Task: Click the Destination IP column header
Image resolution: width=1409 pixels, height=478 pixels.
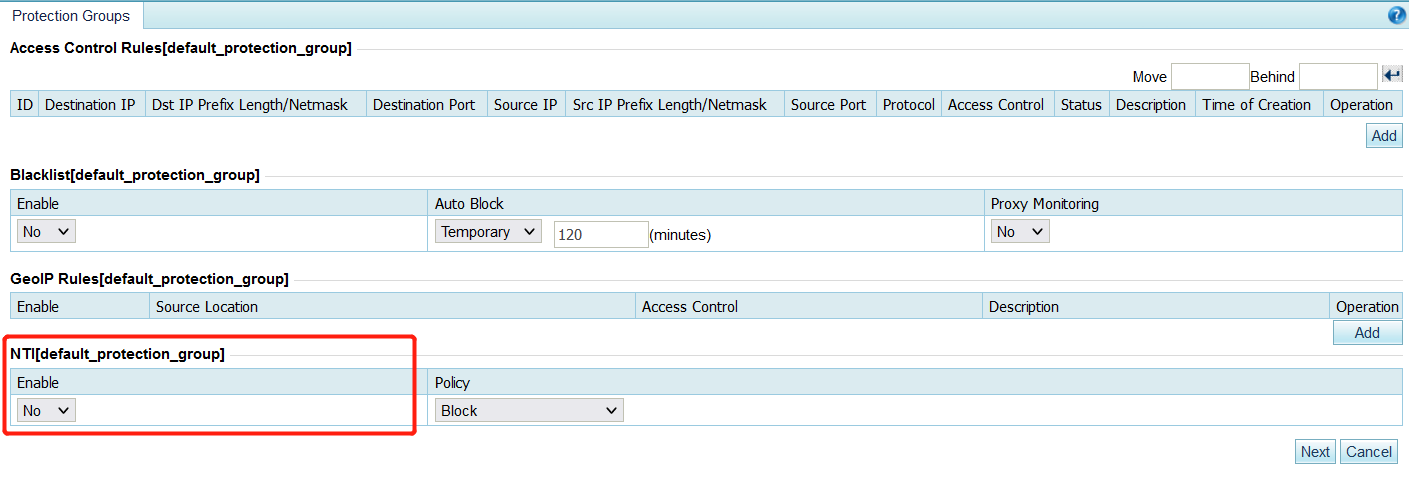Action: point(90,105)
